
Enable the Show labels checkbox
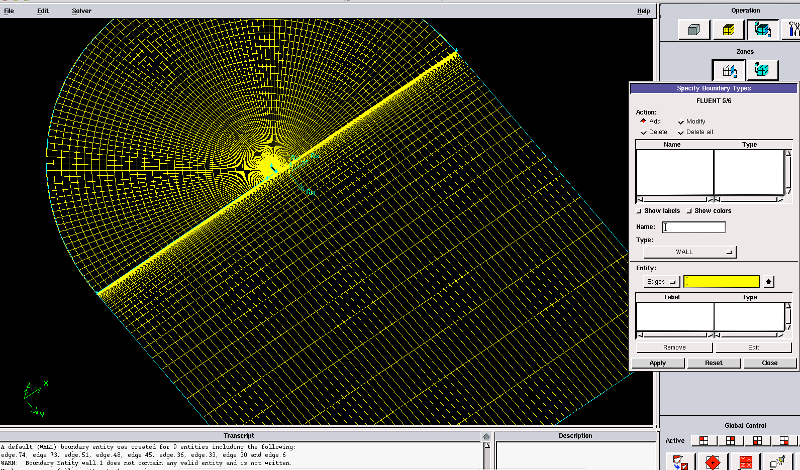(639, 211)
